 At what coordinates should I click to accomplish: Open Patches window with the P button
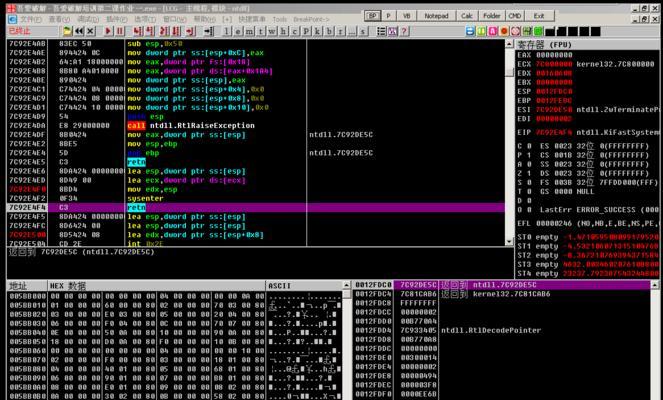pos(306,31)
